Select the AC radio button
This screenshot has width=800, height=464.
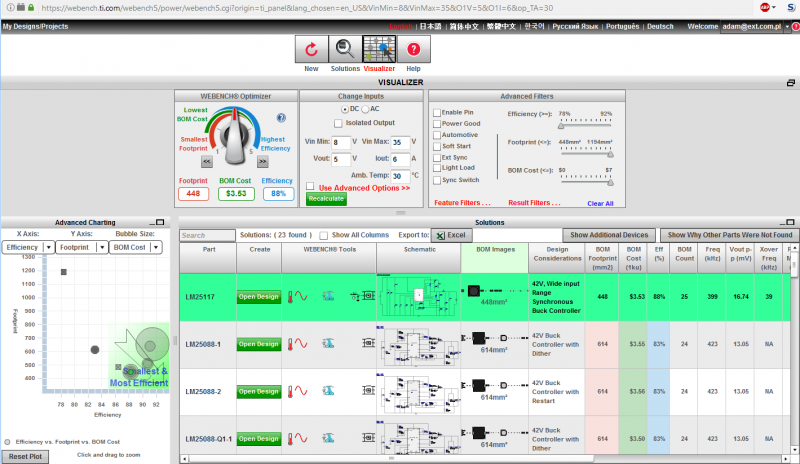tap(365, 108)
